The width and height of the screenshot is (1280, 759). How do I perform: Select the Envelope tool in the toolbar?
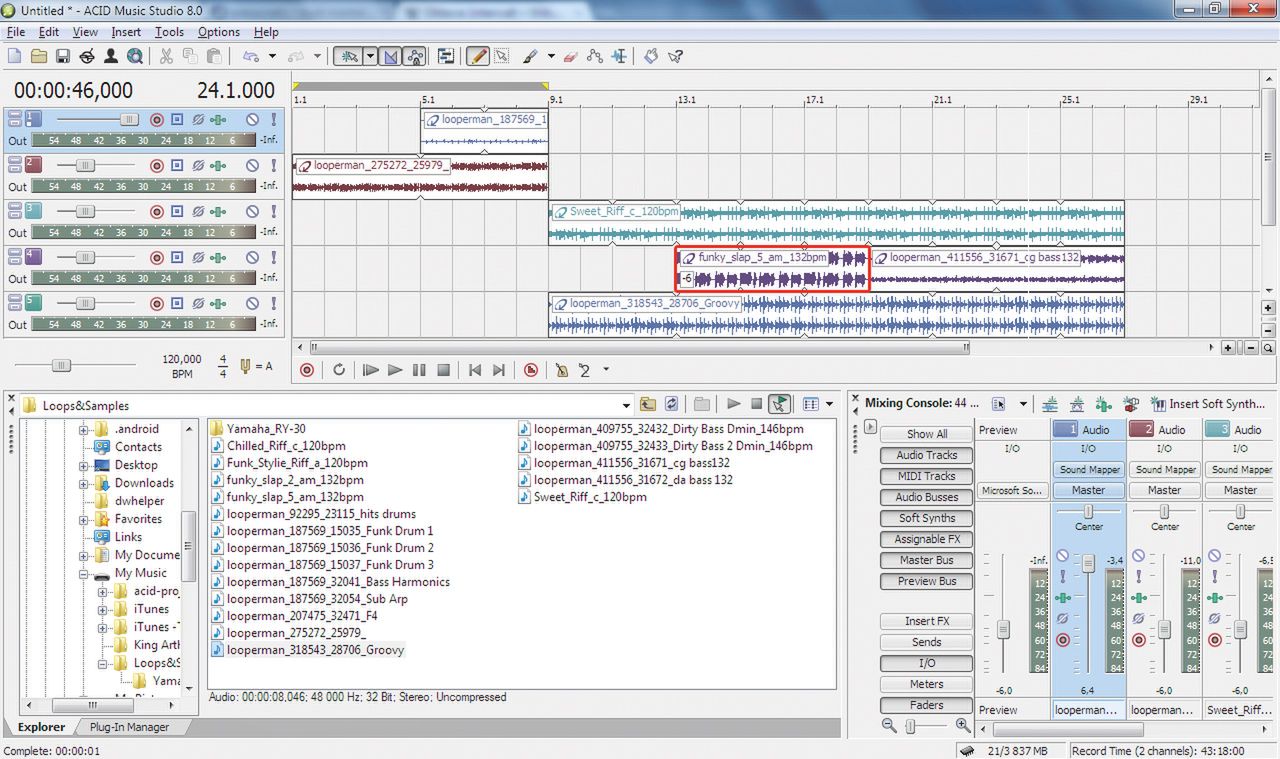click(x=596, y=57)
